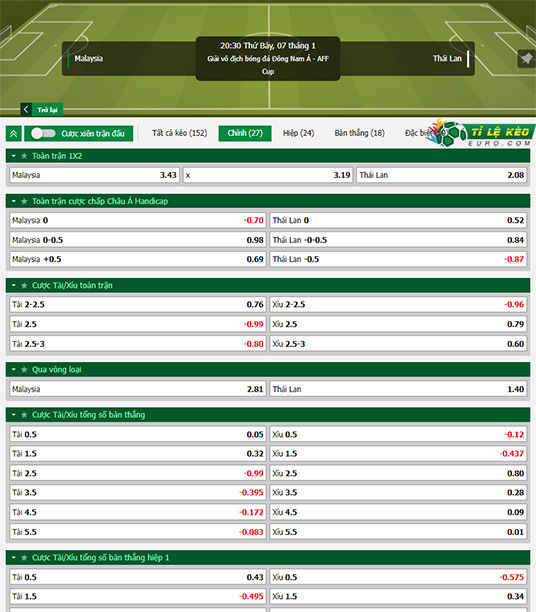Pick Tài 5.5 at -0.083
The height and width of the screenshot is (612, 536).
point(137,532)
